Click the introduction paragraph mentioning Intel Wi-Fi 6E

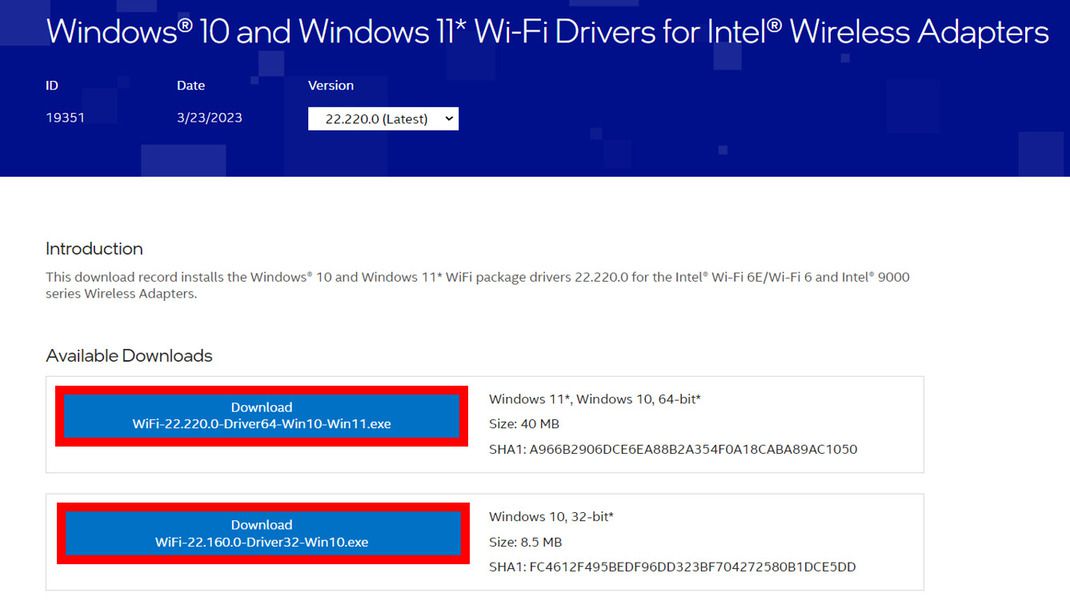[477, 285]
